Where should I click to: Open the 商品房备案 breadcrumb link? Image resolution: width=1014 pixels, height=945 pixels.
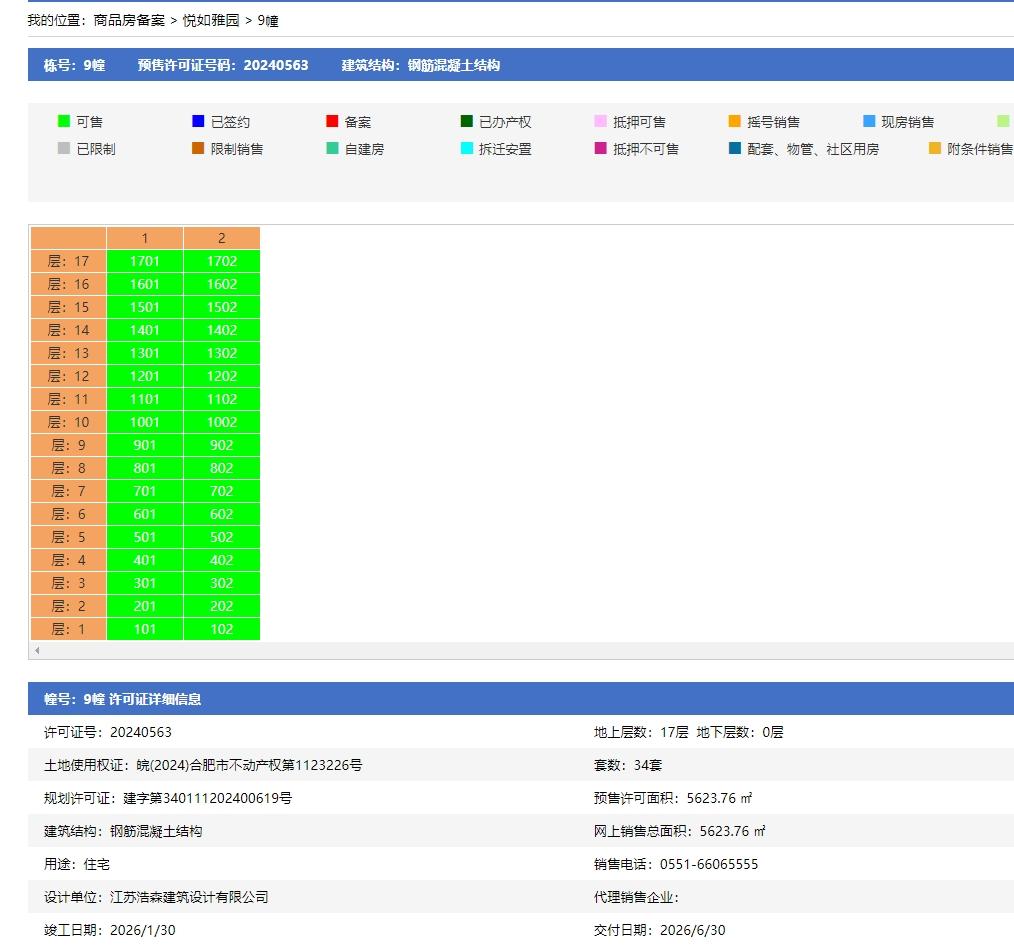(129, 21)
